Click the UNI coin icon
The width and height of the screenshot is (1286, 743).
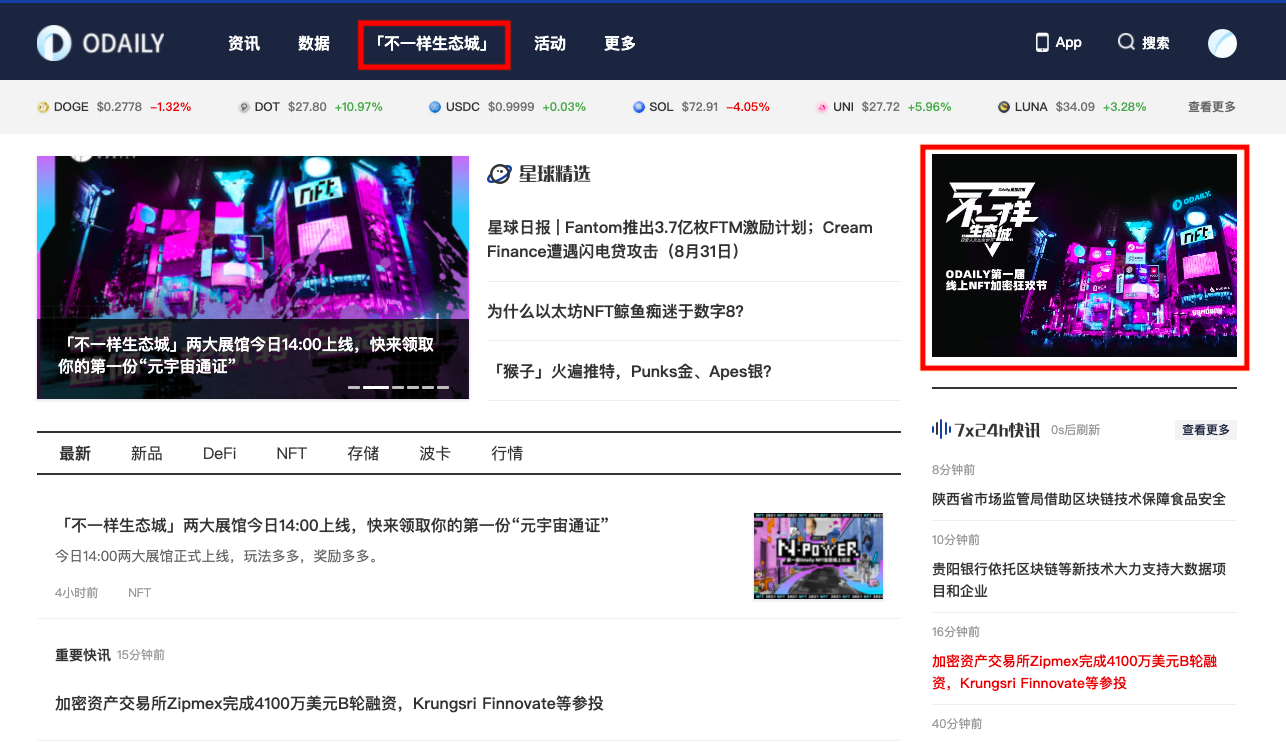coord(822,107)
